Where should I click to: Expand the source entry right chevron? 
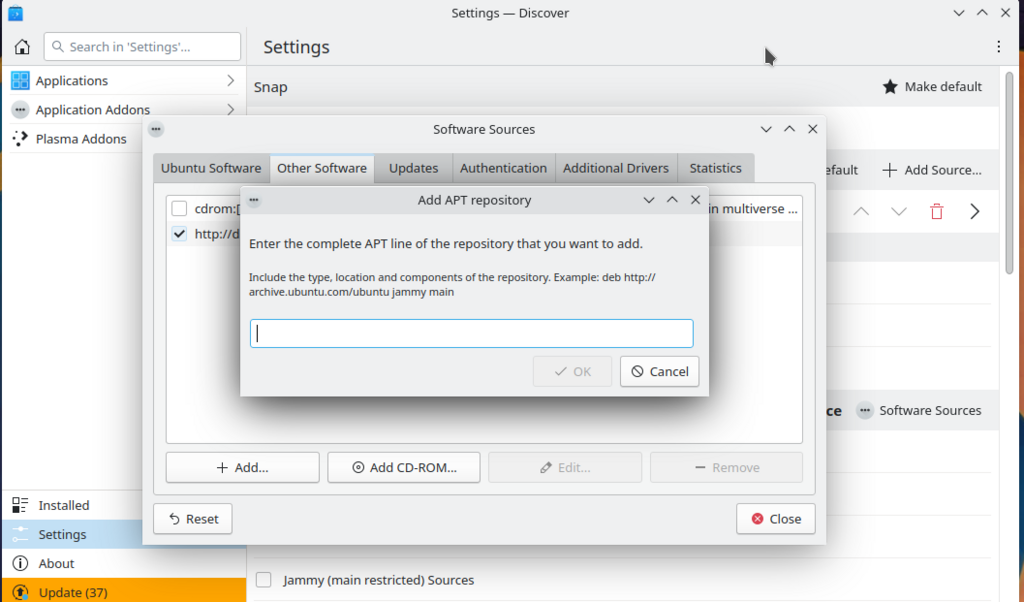click(975, 211)
